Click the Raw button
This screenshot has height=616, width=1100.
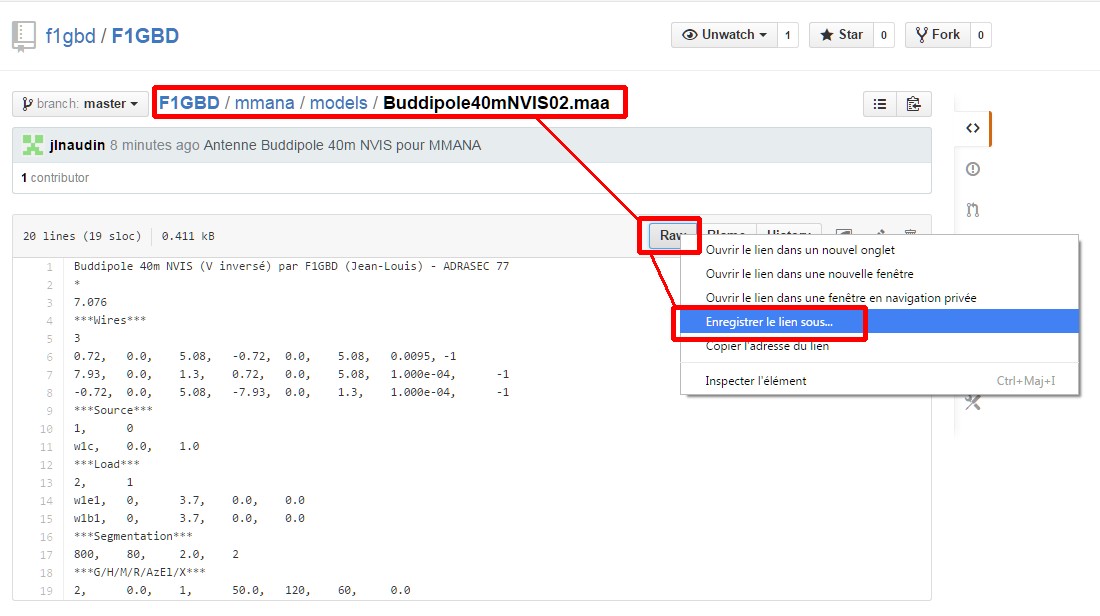coord(669,235)
